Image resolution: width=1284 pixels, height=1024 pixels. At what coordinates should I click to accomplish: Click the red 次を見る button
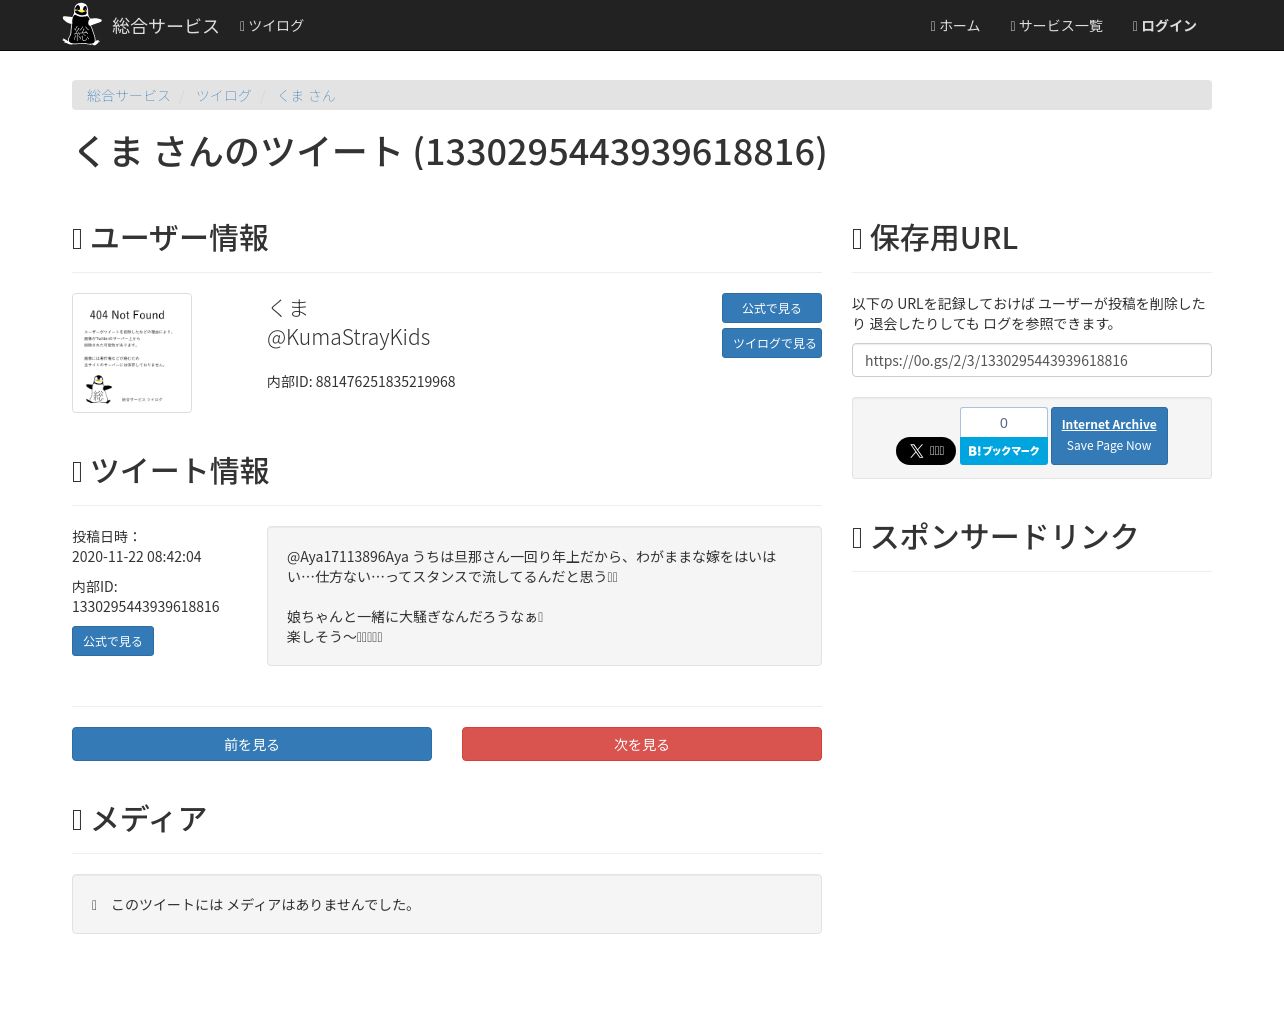[642, 744]
